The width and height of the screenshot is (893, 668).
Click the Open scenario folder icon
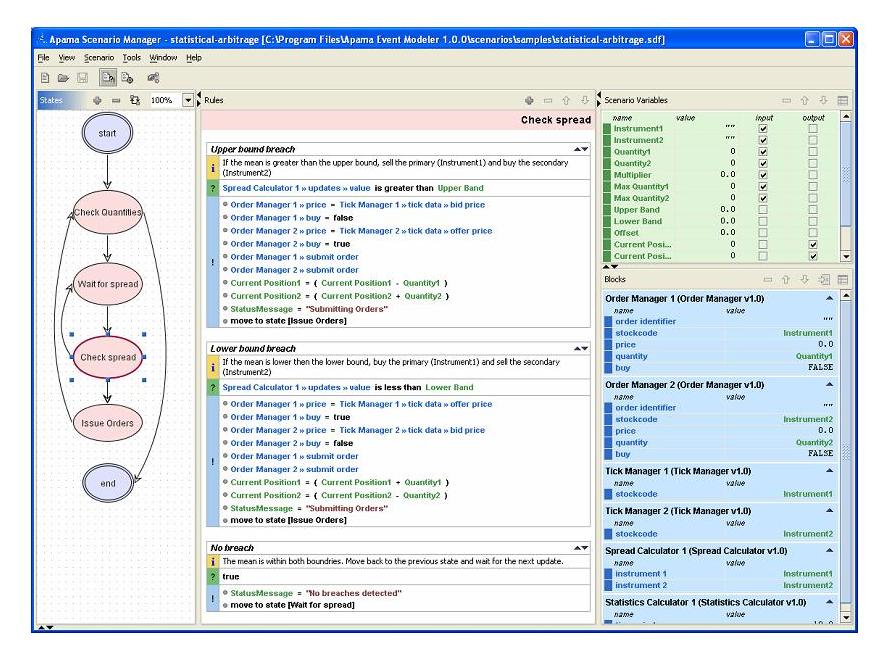(x=63, y=77)
